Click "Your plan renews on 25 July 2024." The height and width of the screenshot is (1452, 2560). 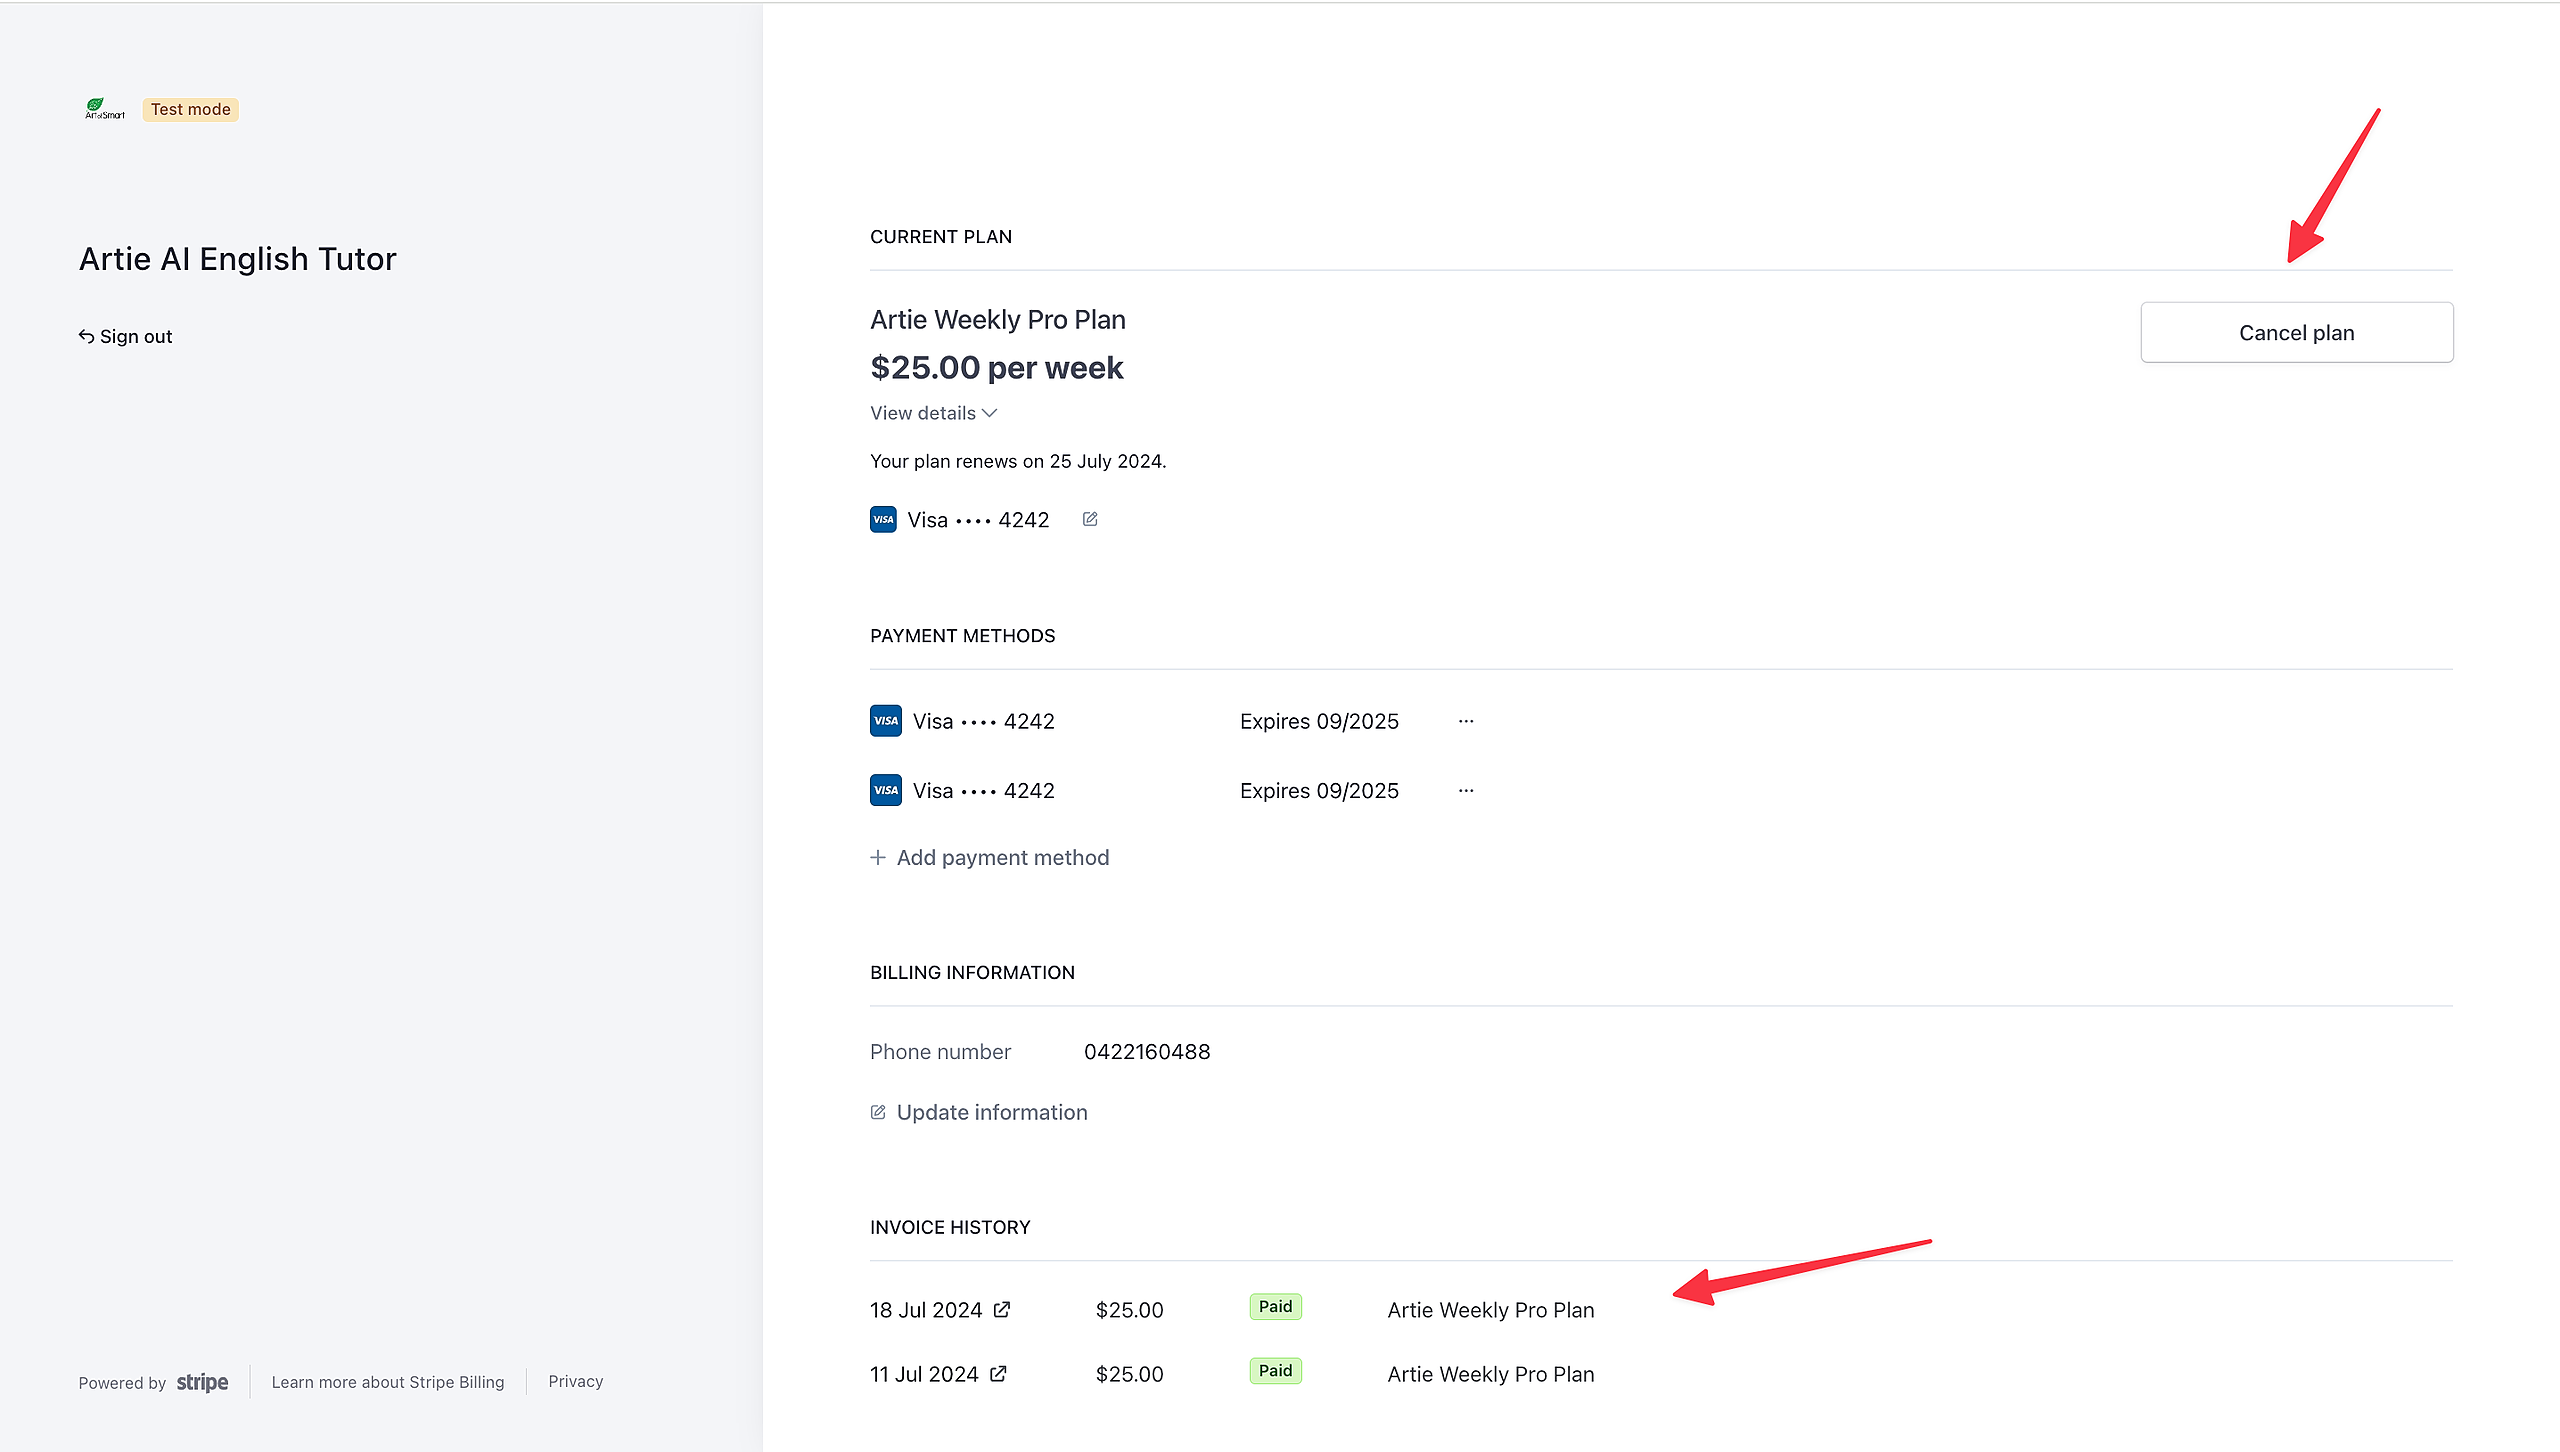point(1018,461)
